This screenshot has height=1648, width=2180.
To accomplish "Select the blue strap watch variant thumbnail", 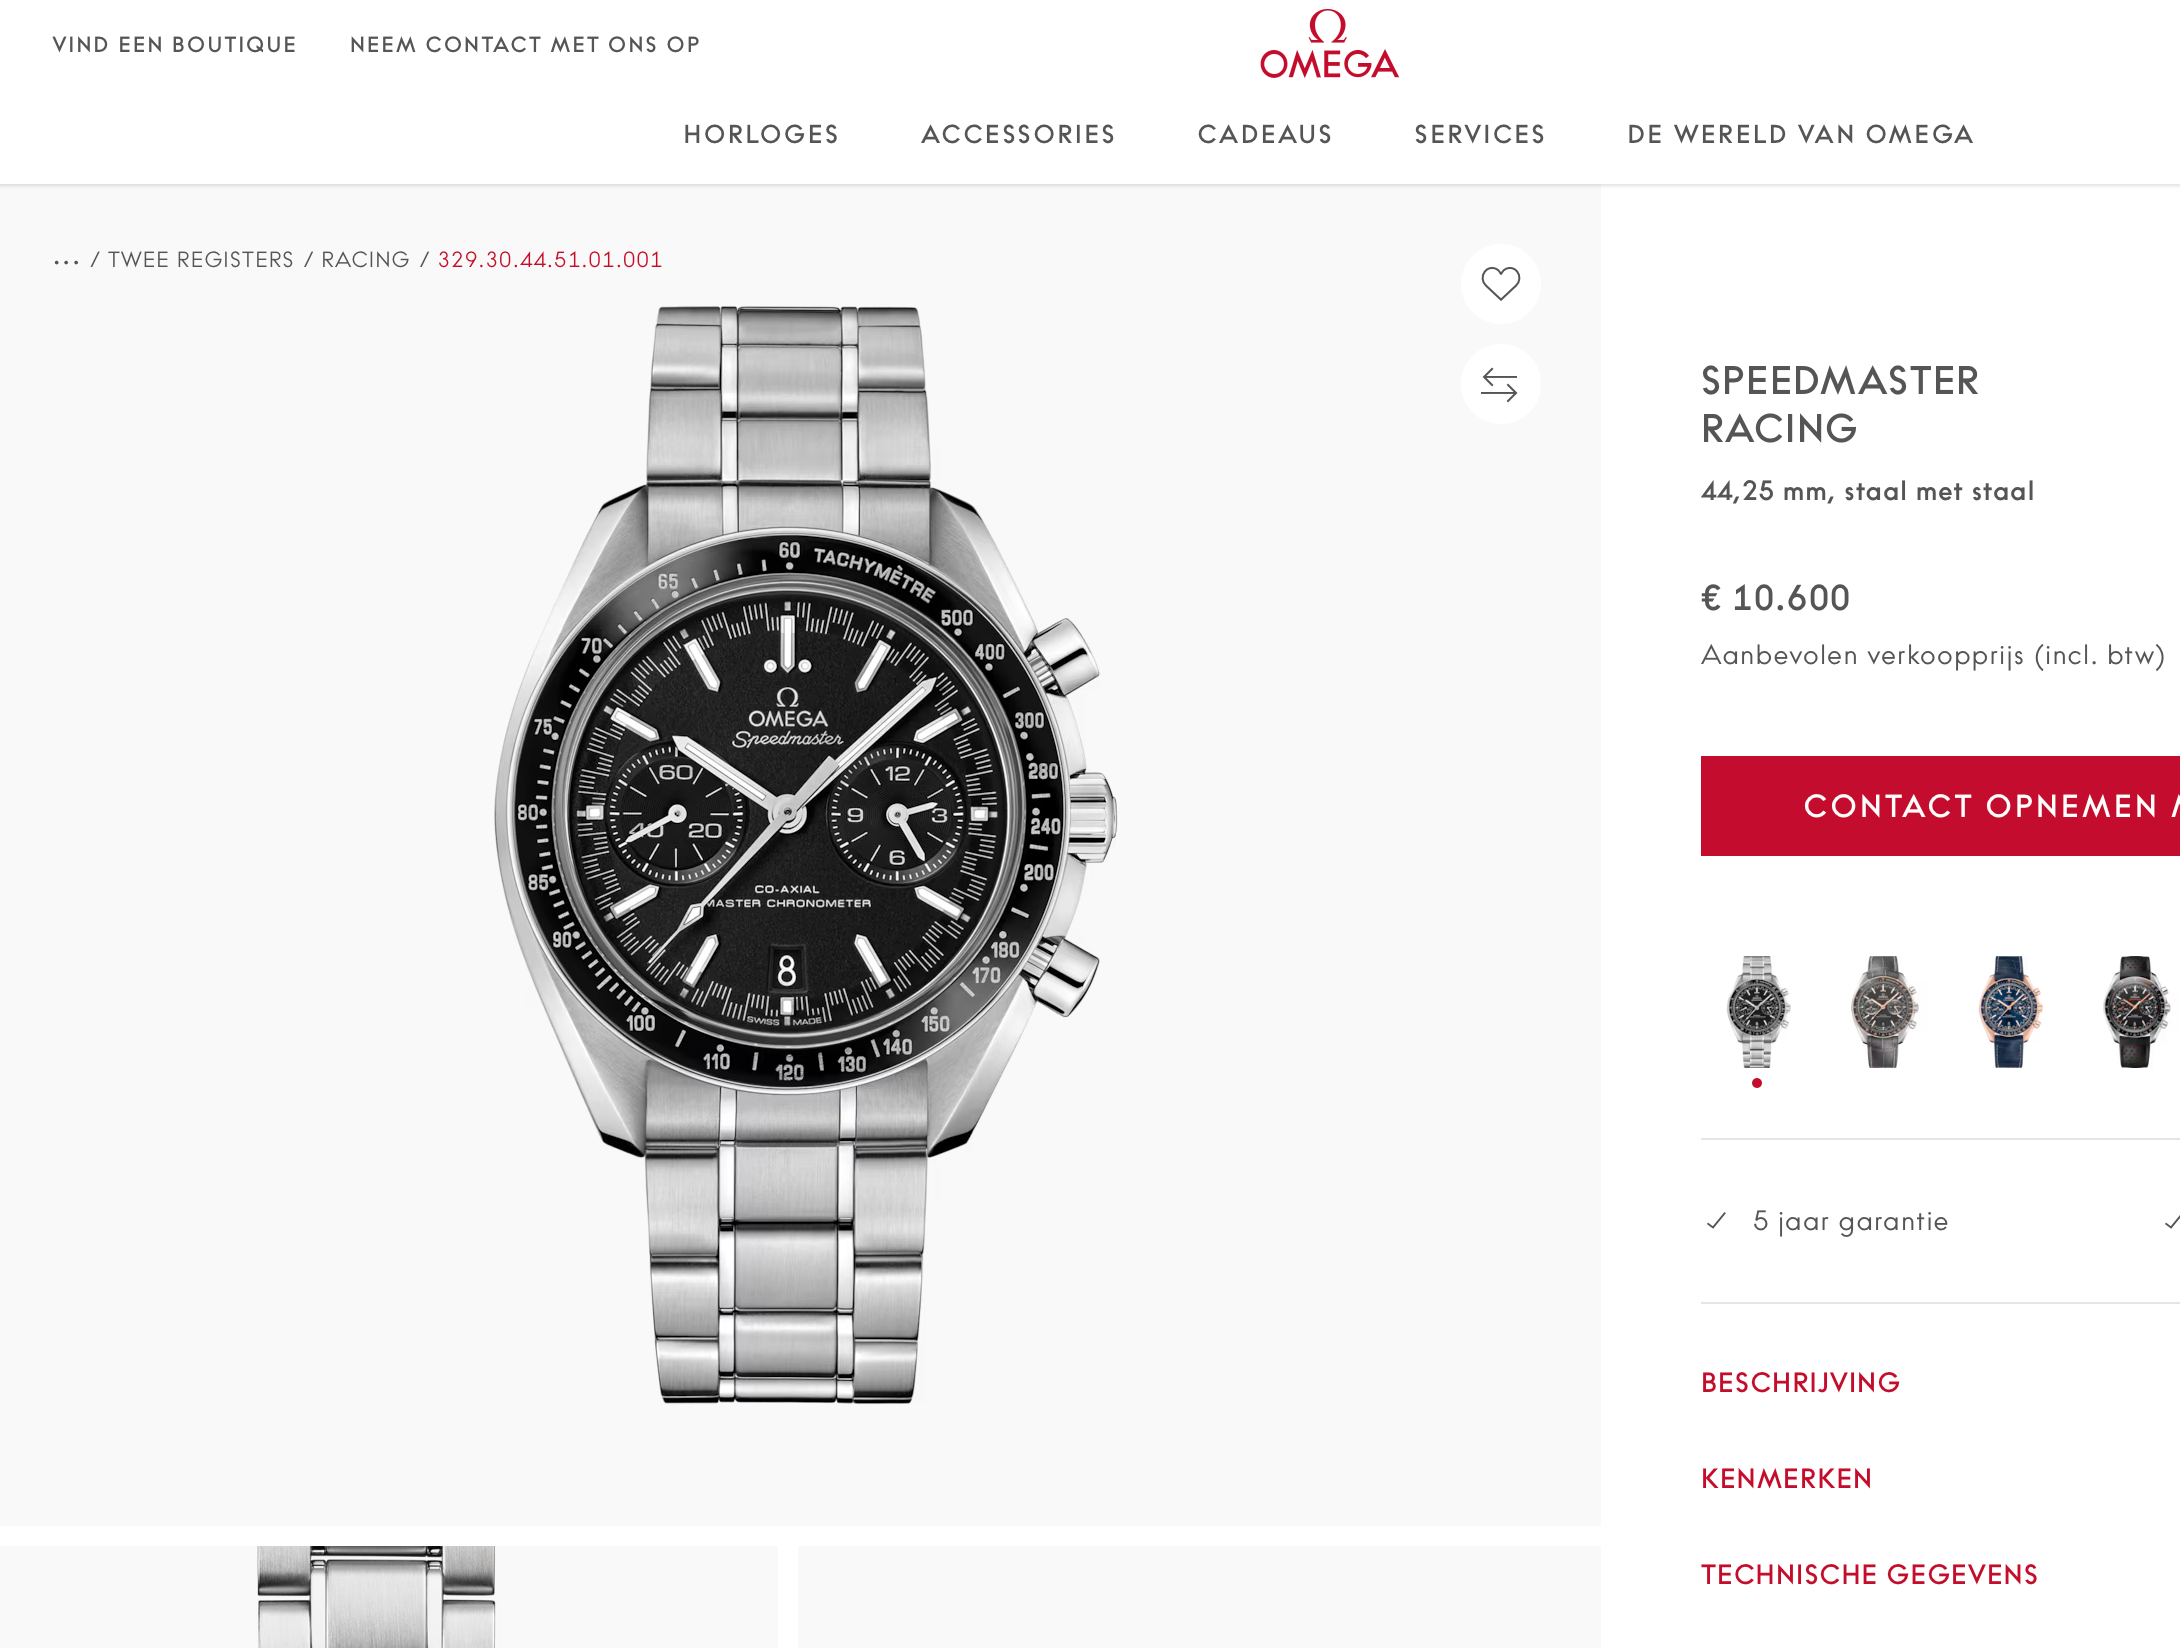I will [x=2009, y=1012].
